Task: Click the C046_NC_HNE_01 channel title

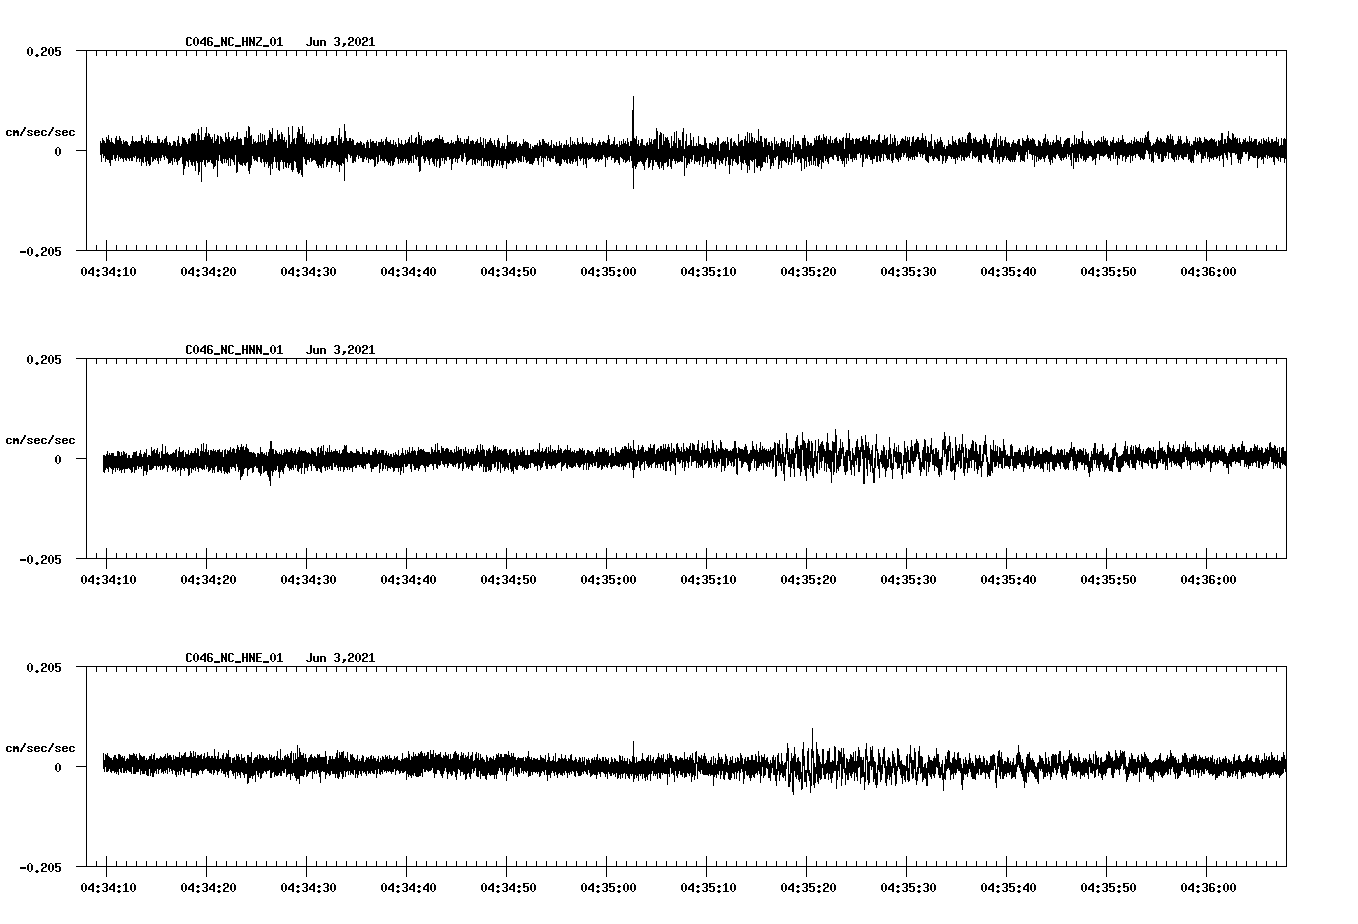Action: (x=234, y=658)
